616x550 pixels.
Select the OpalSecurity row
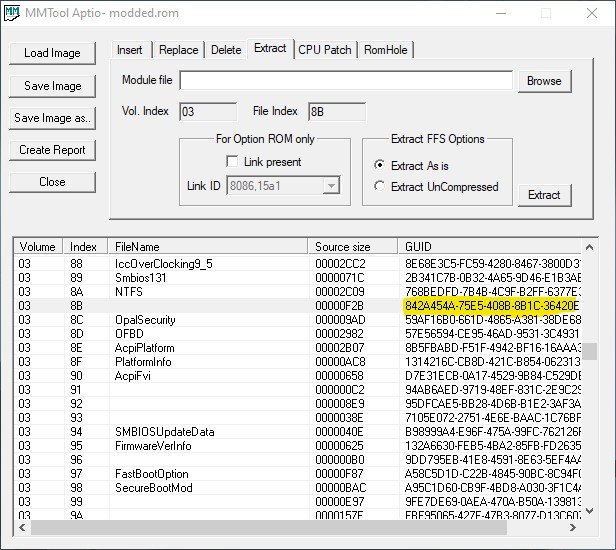298,320
